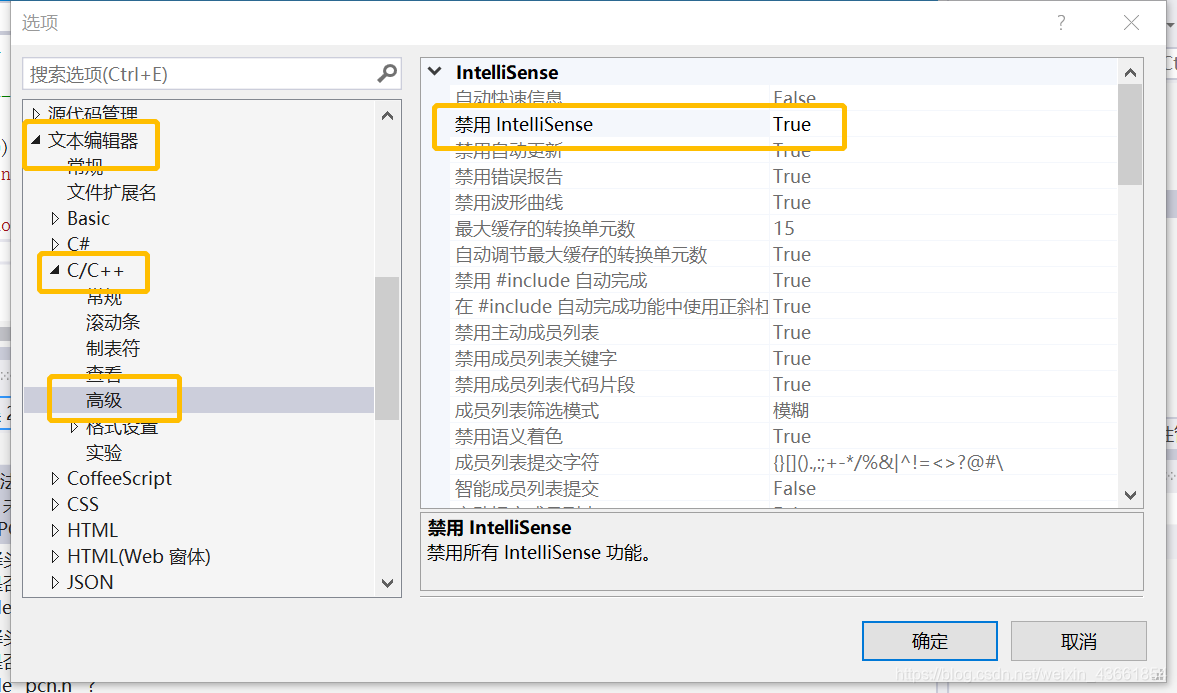The width and height of the screenshot is (1177, 693).
Task: Click True value of 禁用 IntelliSense
Action: pos(792,125)
